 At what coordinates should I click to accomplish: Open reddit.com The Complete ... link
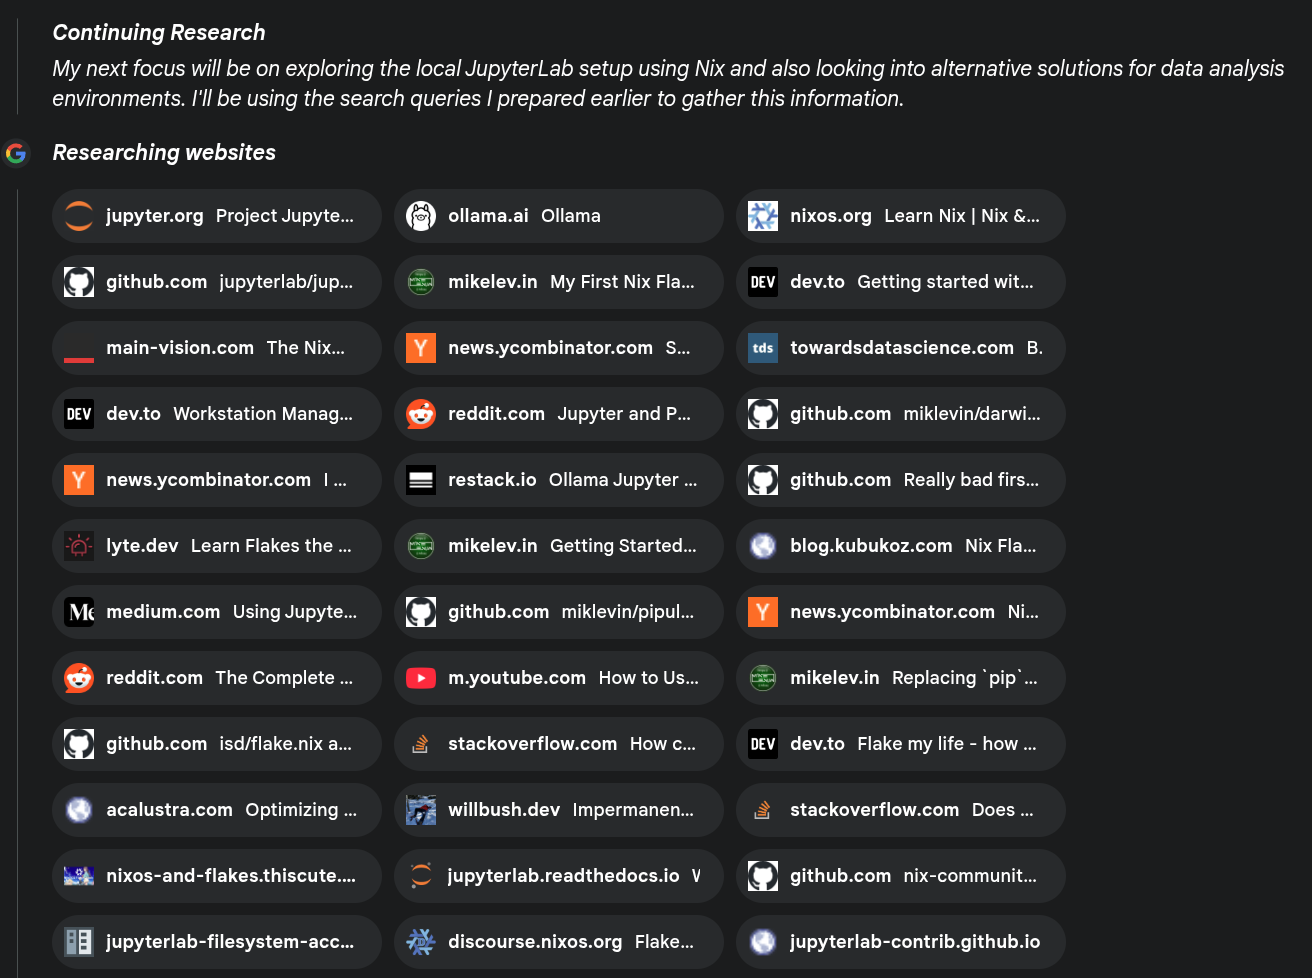(217, 678)
